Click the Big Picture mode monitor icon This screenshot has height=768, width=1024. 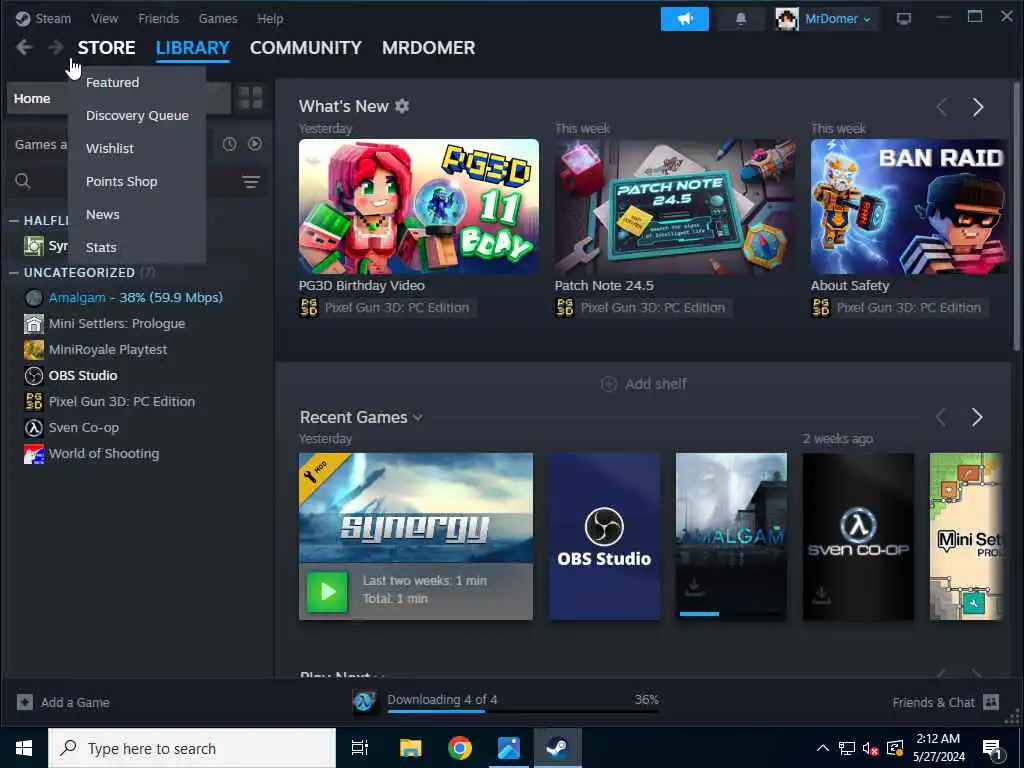[904, 19]
